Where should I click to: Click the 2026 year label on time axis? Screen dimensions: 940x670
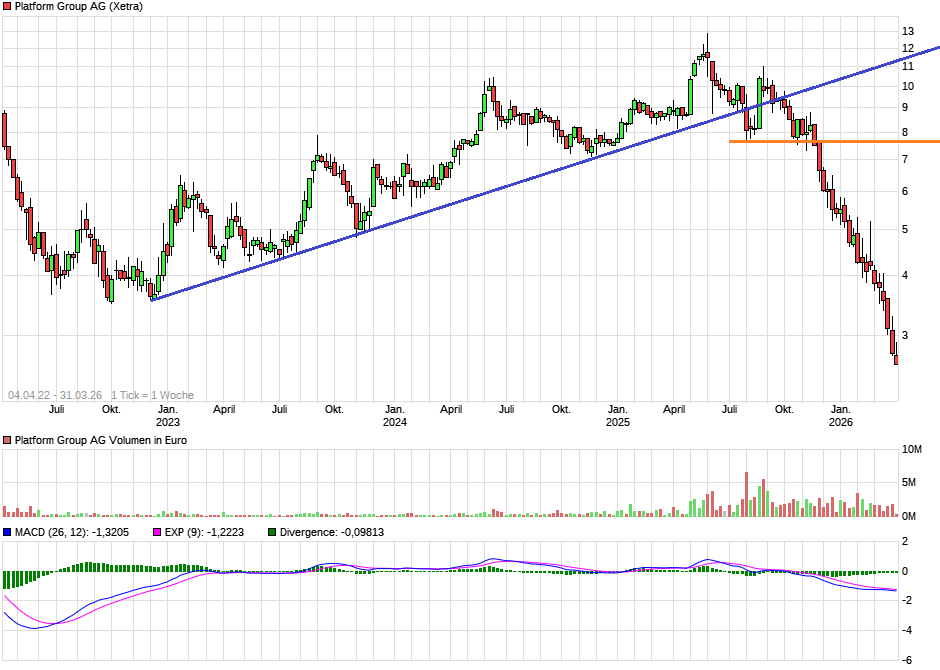[x=841, y=422]
